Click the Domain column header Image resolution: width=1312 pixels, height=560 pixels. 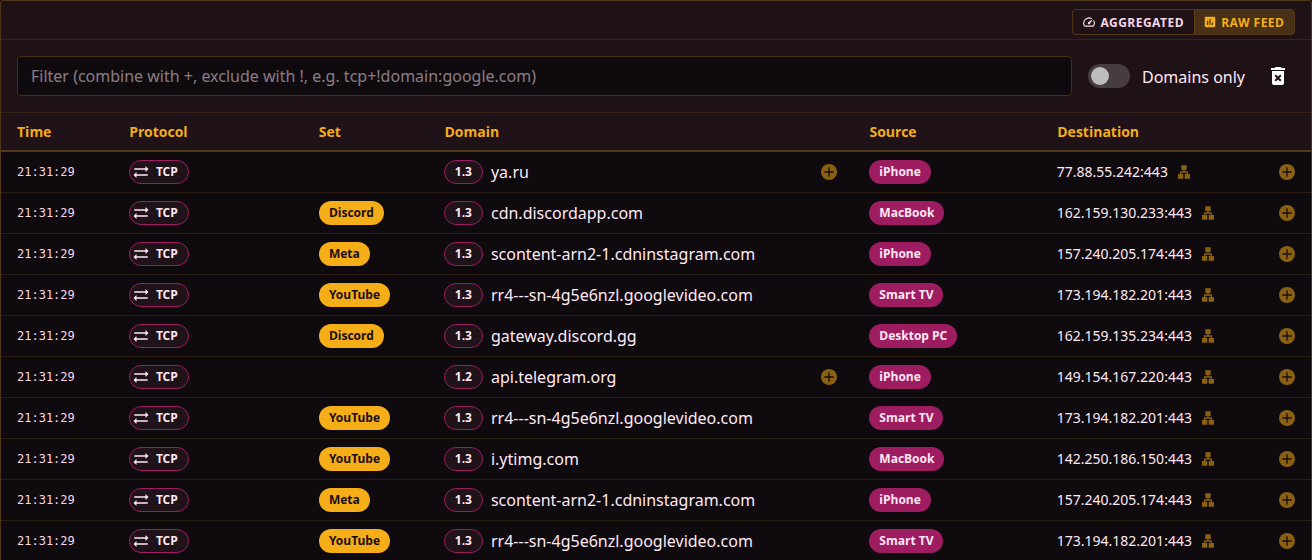[x=471, y=132]
